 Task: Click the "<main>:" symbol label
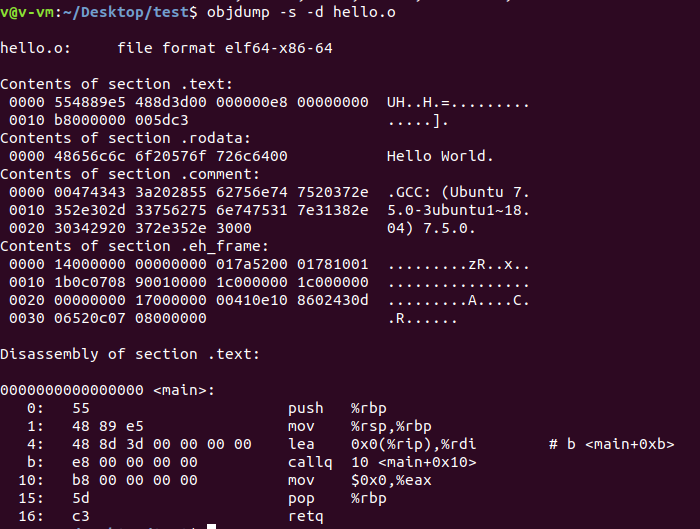tap(184, 390)
